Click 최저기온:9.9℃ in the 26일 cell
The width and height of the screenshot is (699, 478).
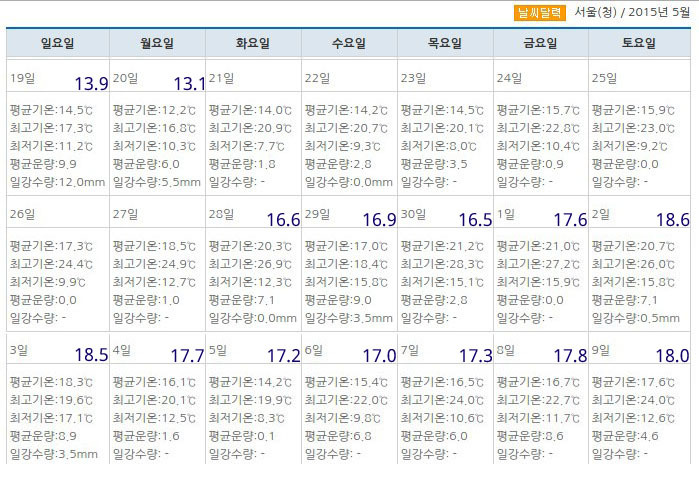[48, 282]
